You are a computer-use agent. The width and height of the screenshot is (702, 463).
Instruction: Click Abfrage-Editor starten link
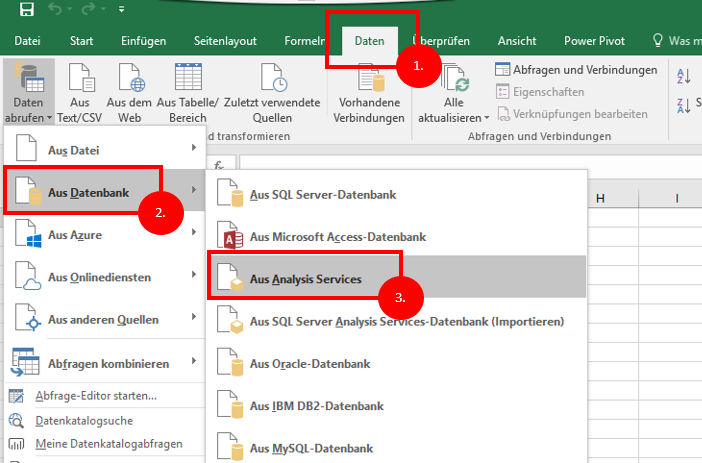[x=96, y=396]
